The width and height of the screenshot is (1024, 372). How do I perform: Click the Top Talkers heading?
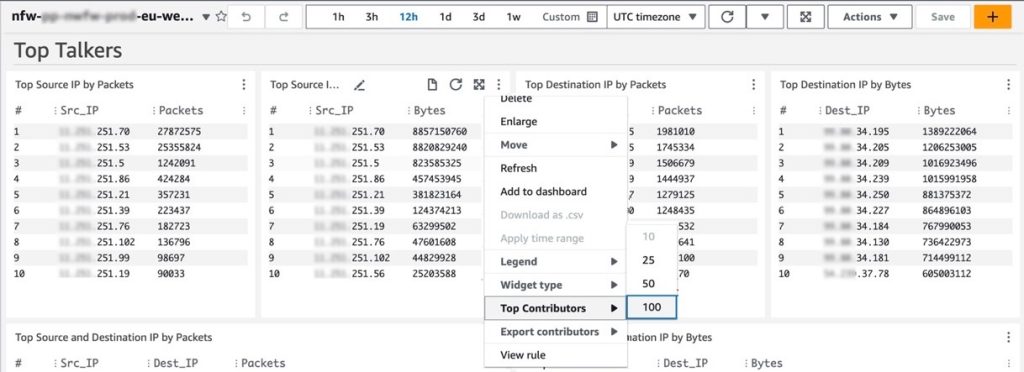tap(68, 51)
